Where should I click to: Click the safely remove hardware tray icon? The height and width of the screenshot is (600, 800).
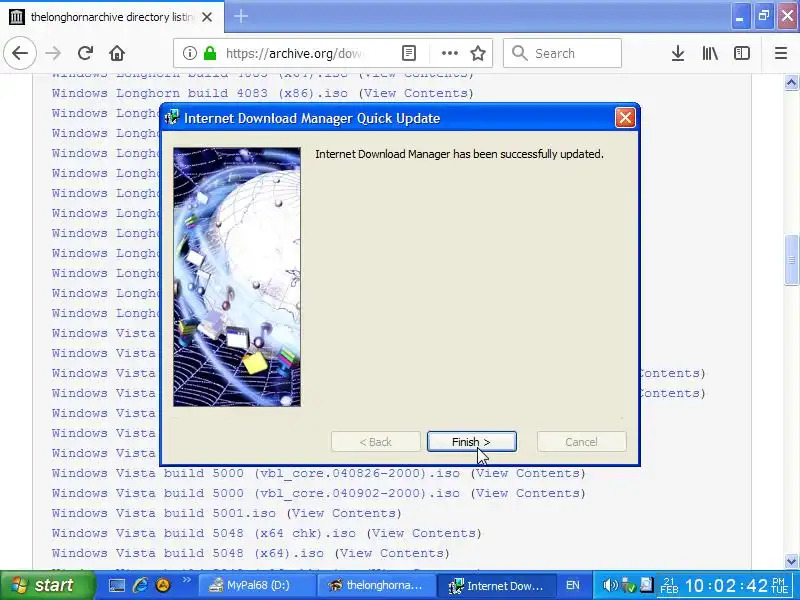click(629, 585)
